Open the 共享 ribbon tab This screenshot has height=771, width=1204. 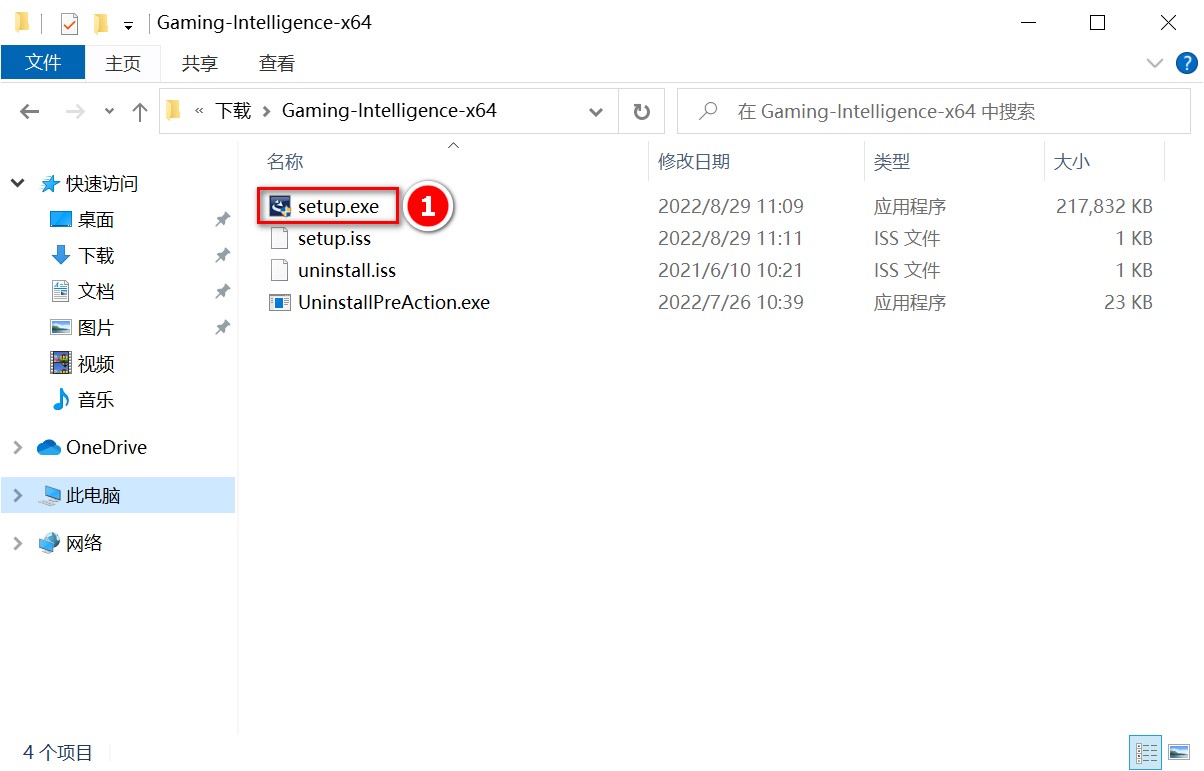pos(199,63)
